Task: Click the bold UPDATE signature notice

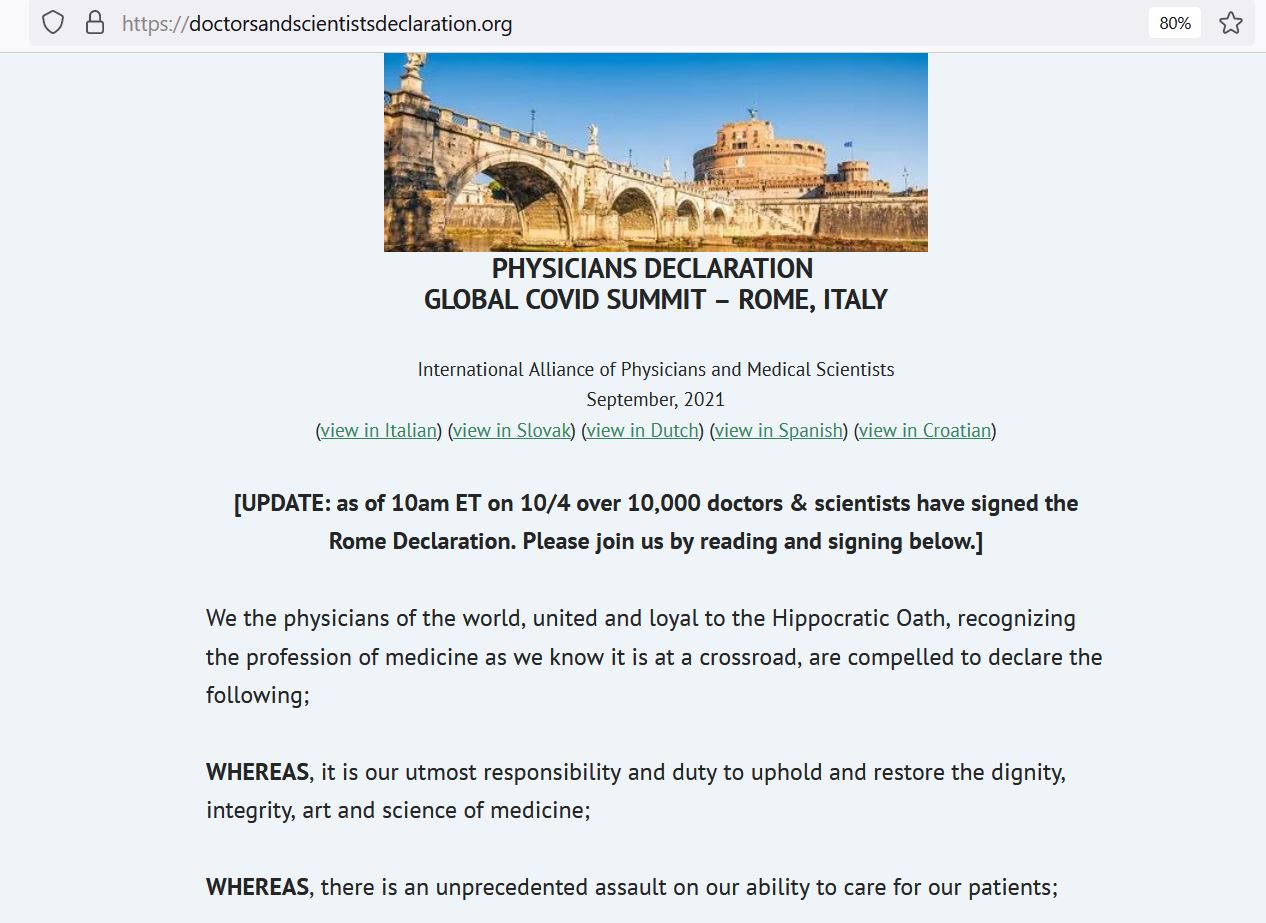Action: coord(655,503)
